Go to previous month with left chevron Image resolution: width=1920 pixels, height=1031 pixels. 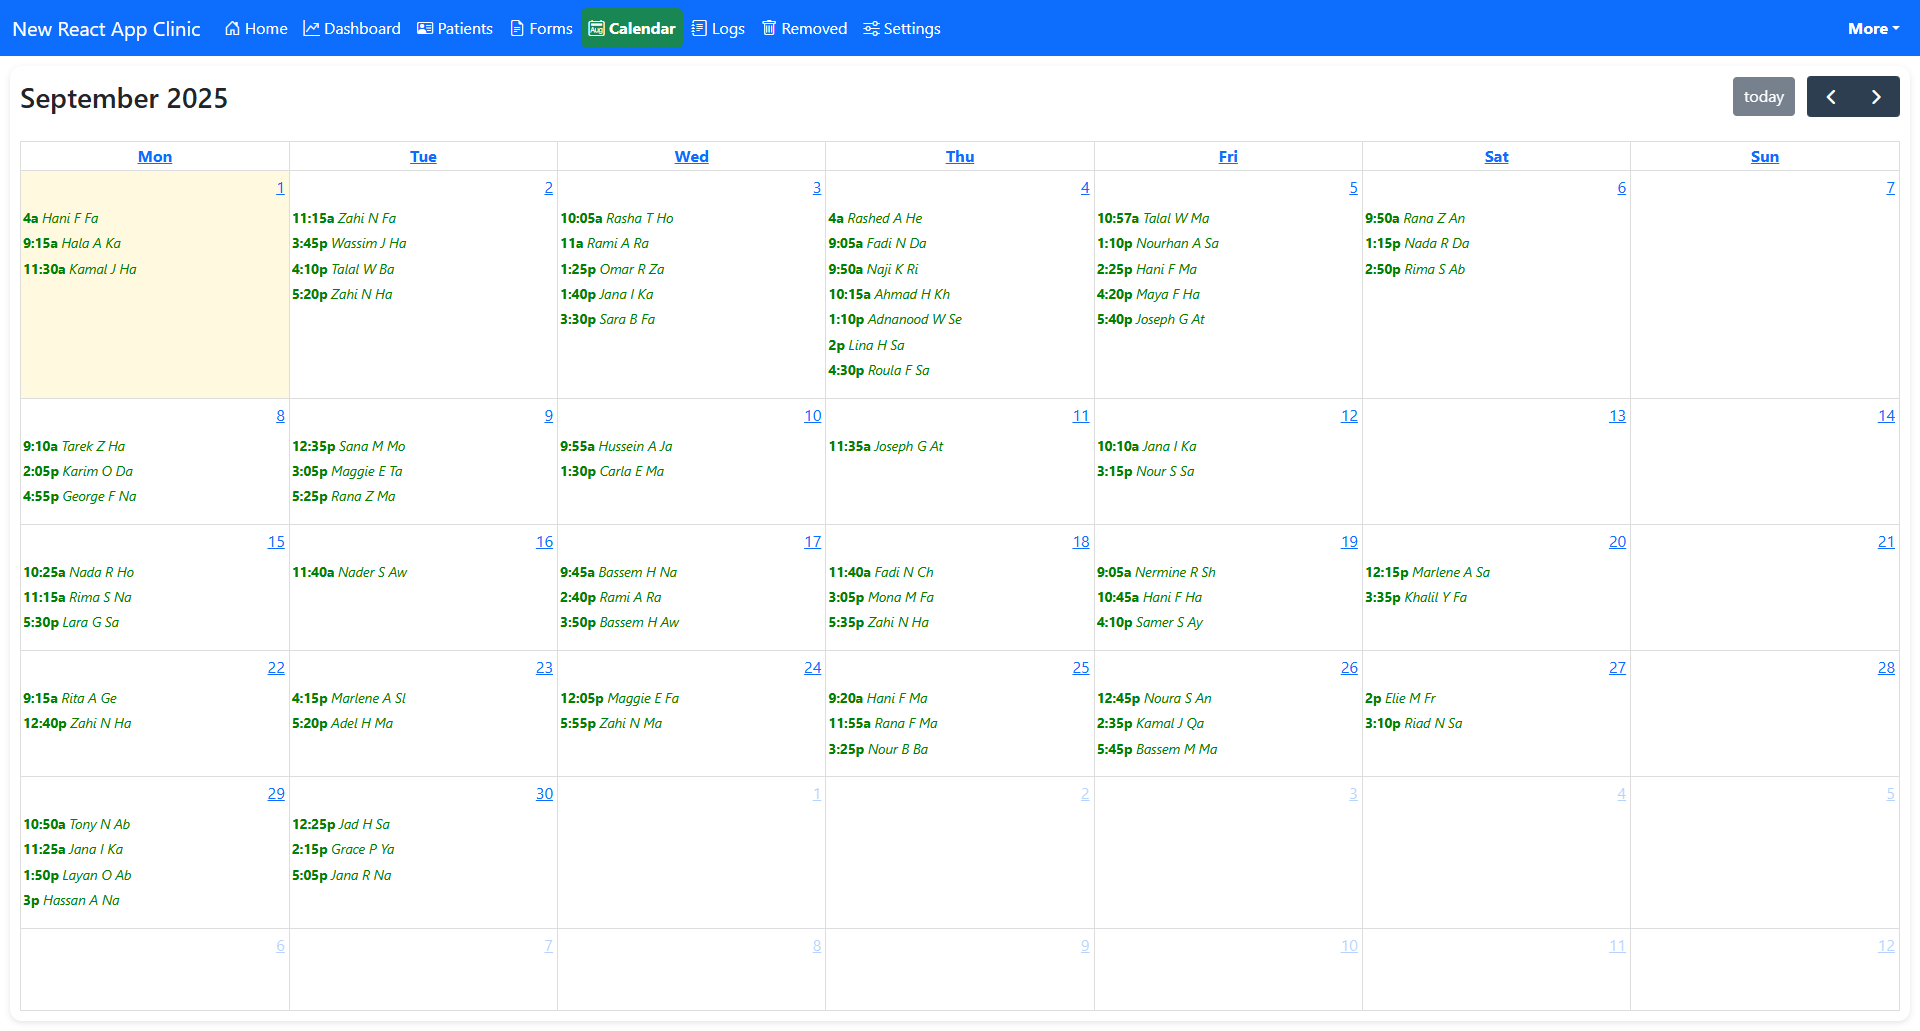click(1830, 97)
